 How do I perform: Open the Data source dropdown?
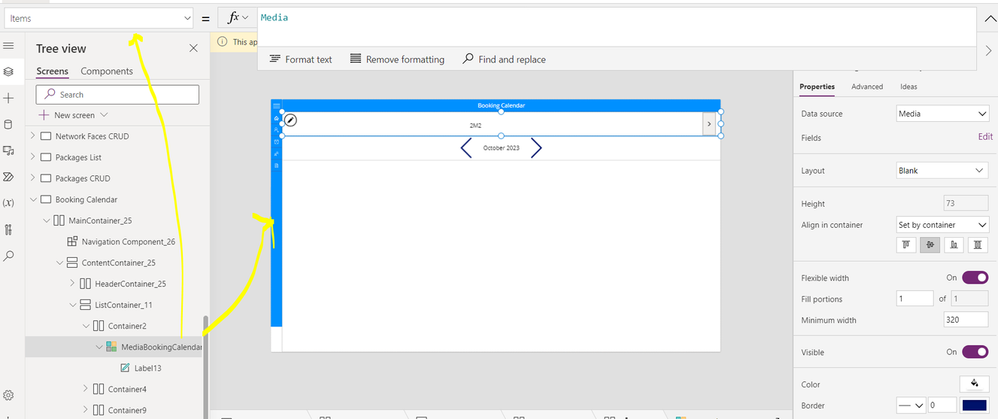click(941, 114)
